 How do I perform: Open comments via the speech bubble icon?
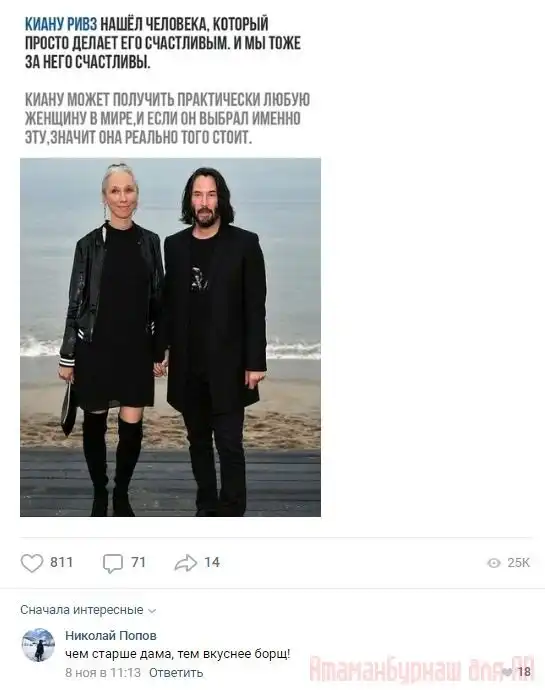tap(113, 563)
